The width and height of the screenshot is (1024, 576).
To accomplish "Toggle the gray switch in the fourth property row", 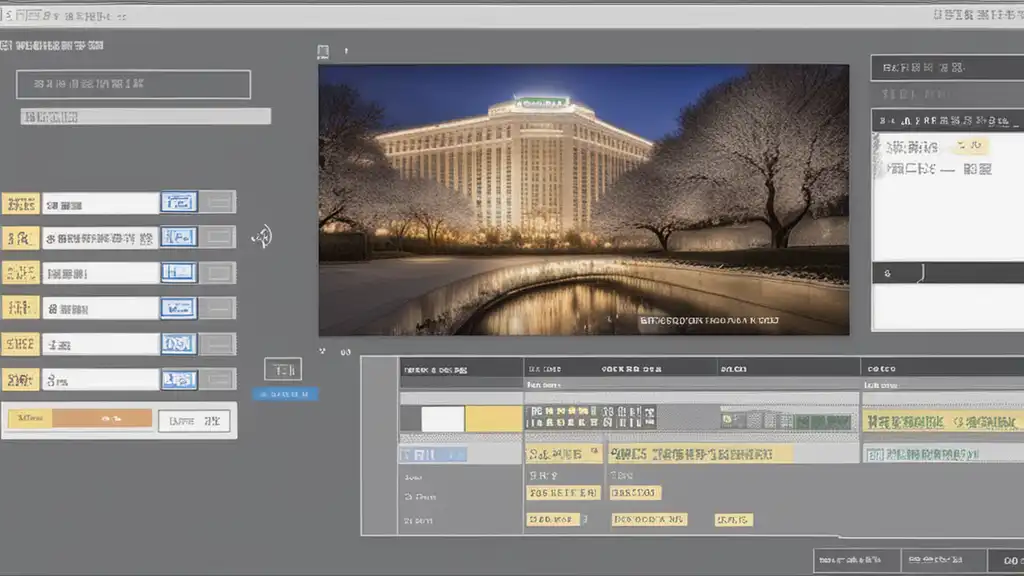I will pyautogui.click(x=218, y=308).
